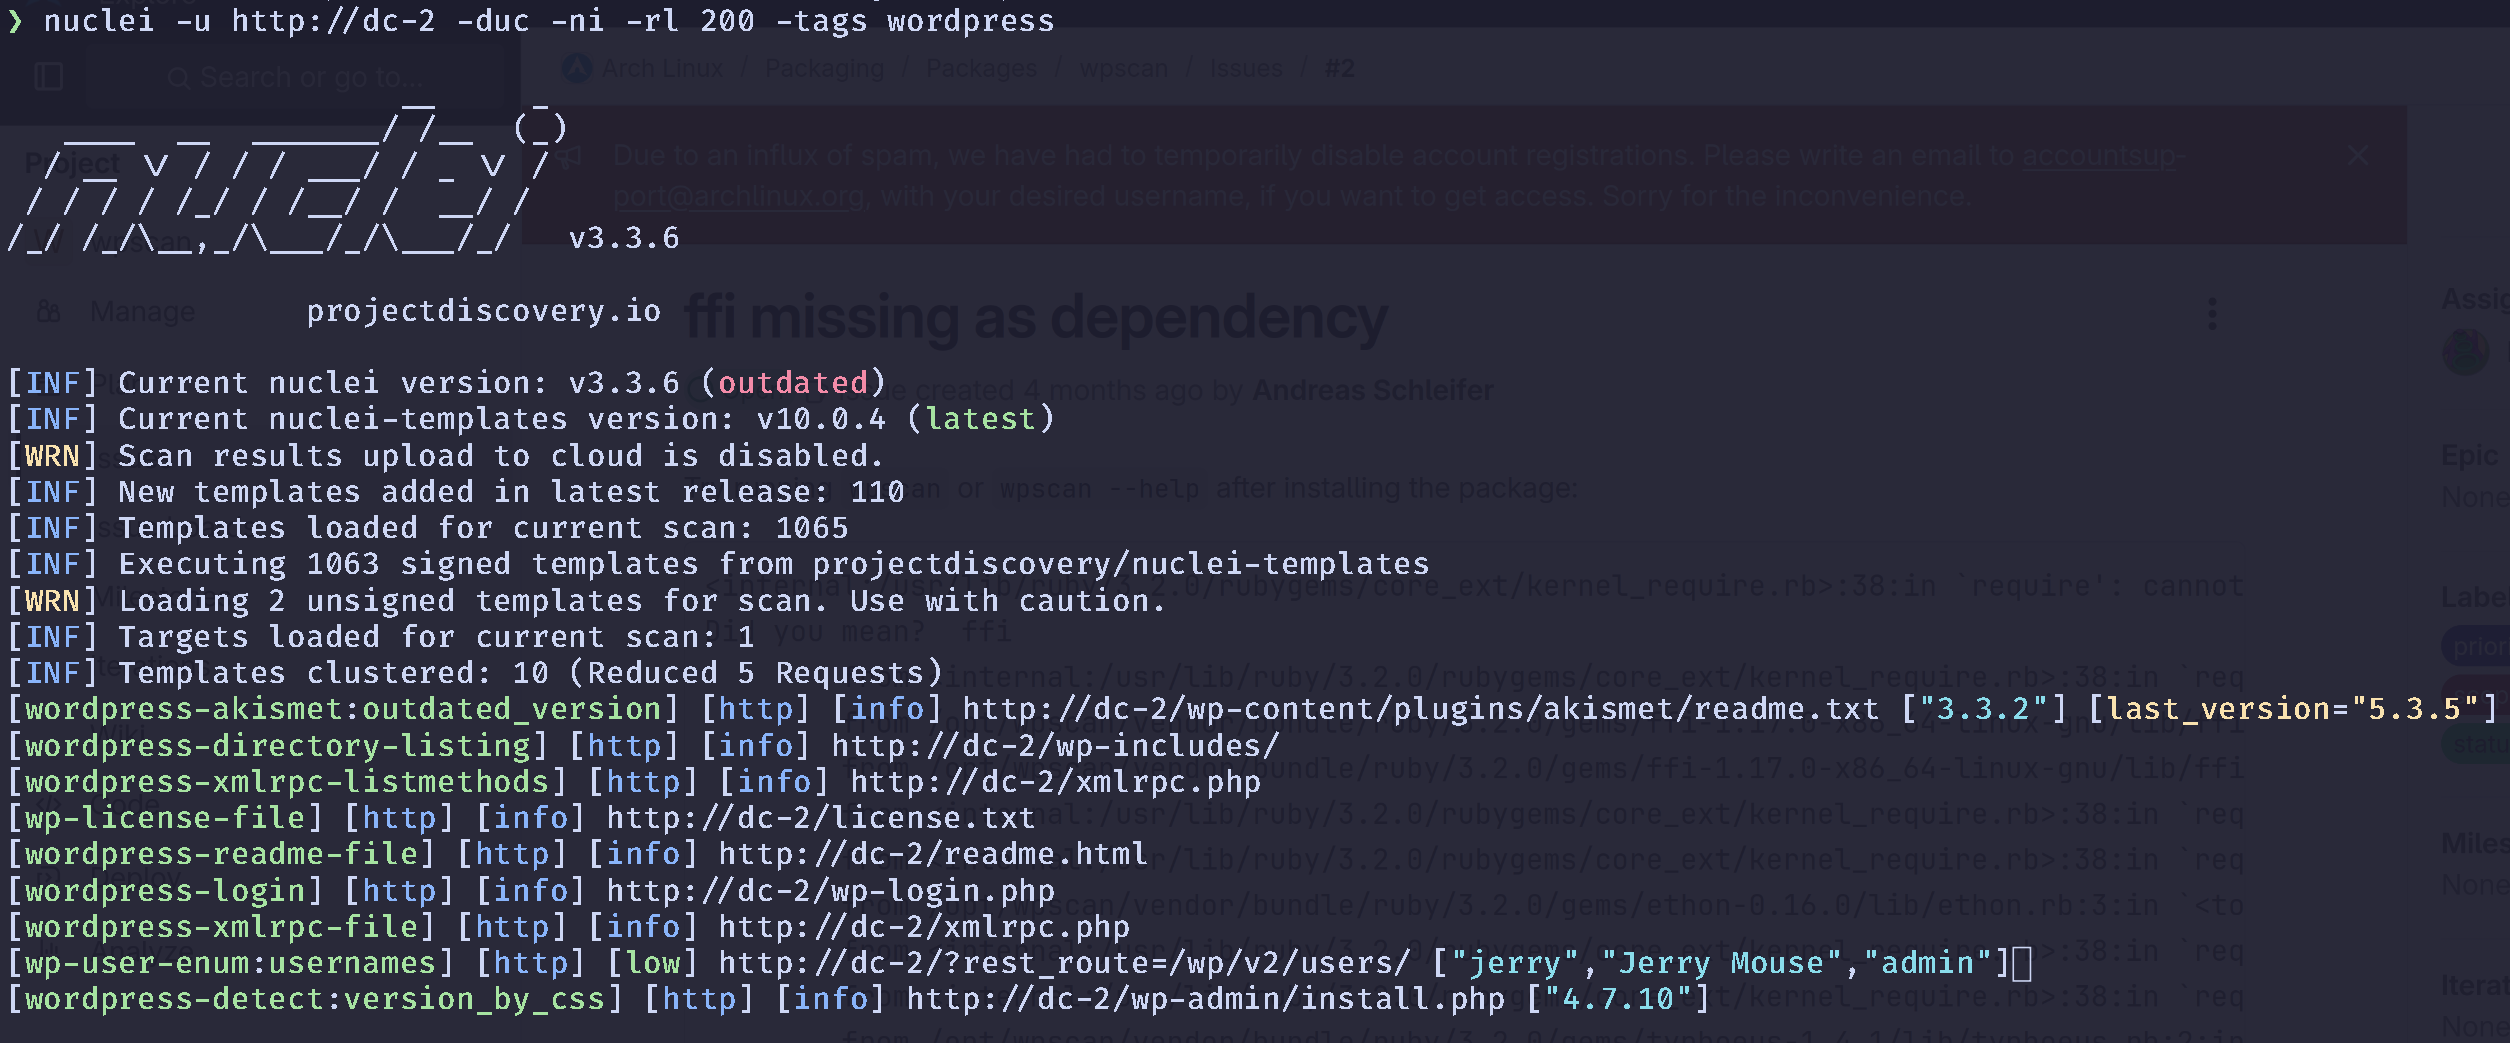2510x1043 pixels.
Task: Click the http://dc-2/wp-includes/ URL
Action: pyautogui.click(x=1055, y=746)
